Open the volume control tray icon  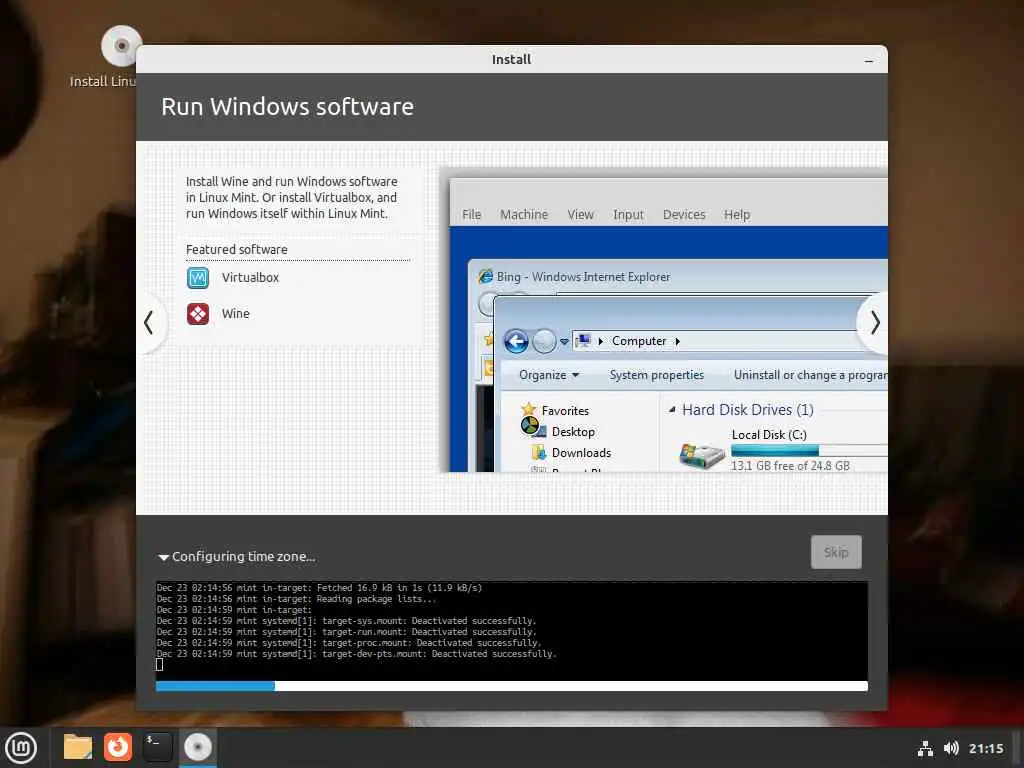pyautogui.click(x=951, y=748)
